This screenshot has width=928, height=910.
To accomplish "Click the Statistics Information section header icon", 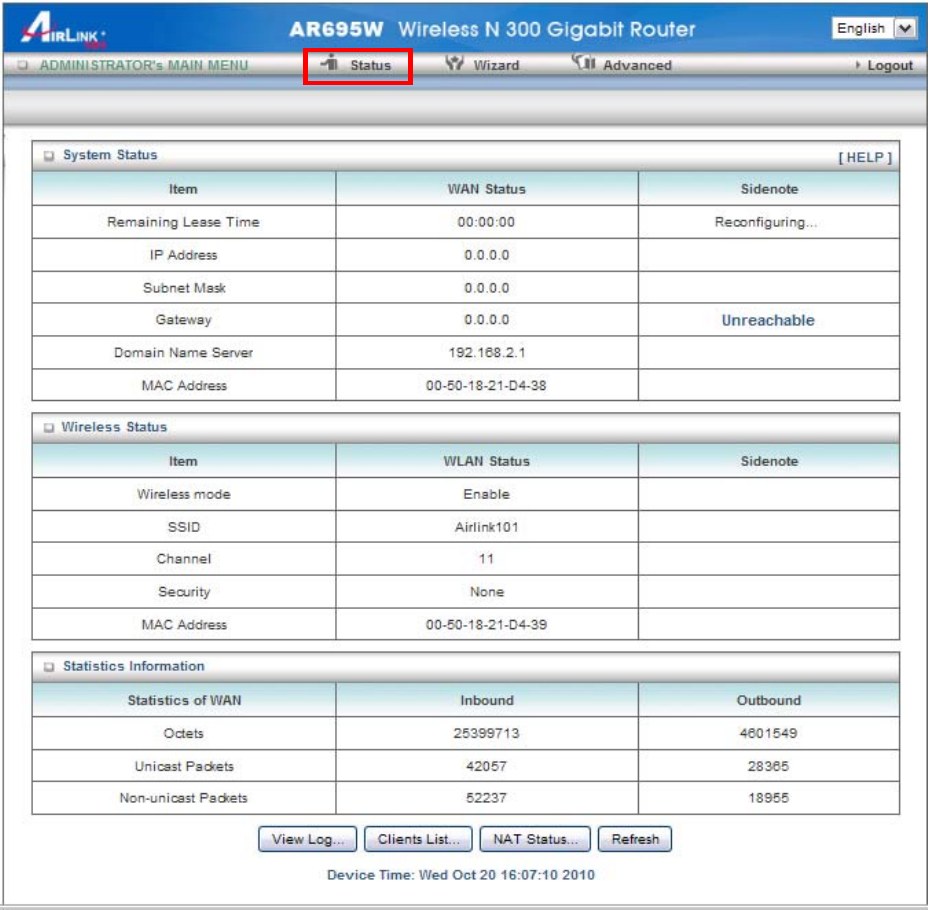I will (47, 667).
